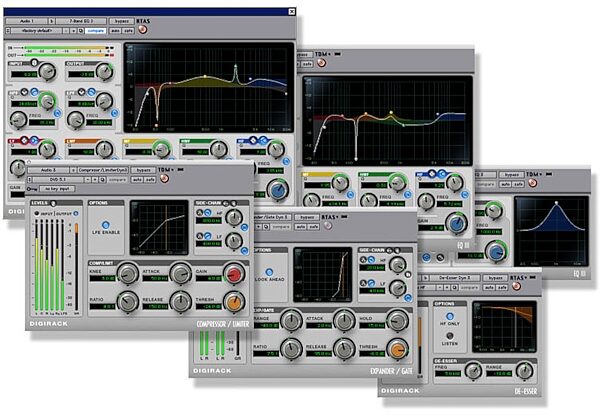Click safe button in 7-Band EQ window

tap(128, 31)
